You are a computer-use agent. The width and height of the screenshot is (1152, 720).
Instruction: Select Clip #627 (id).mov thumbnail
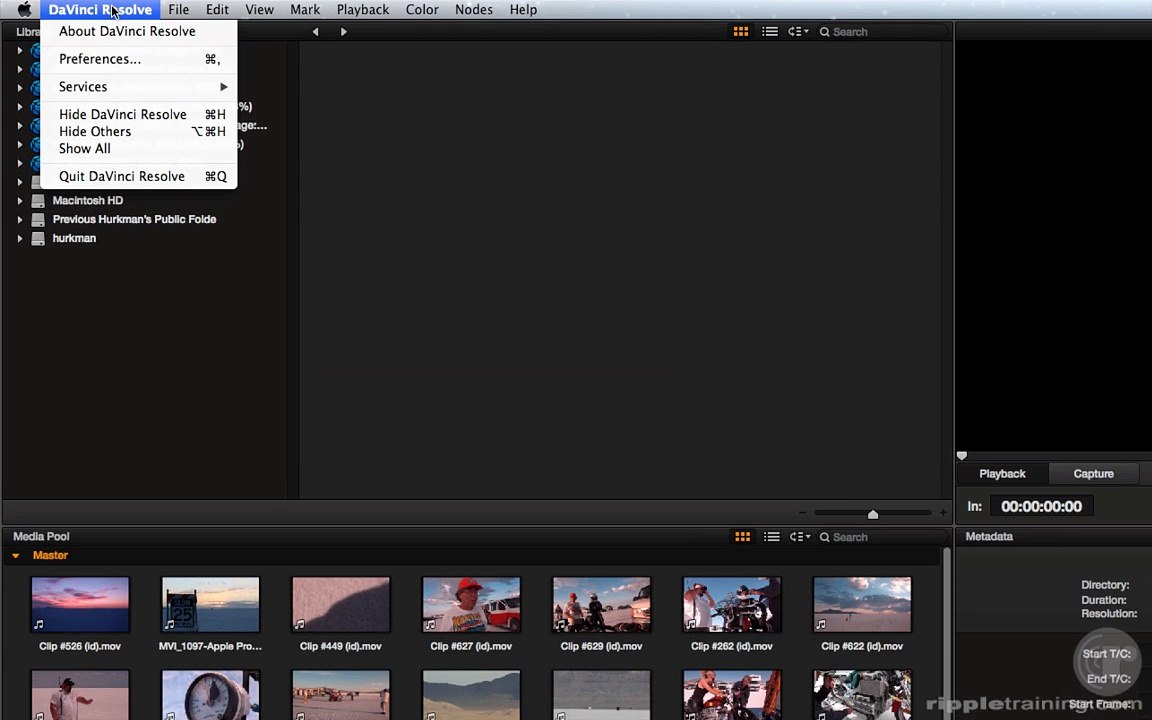tap(471, 605)
